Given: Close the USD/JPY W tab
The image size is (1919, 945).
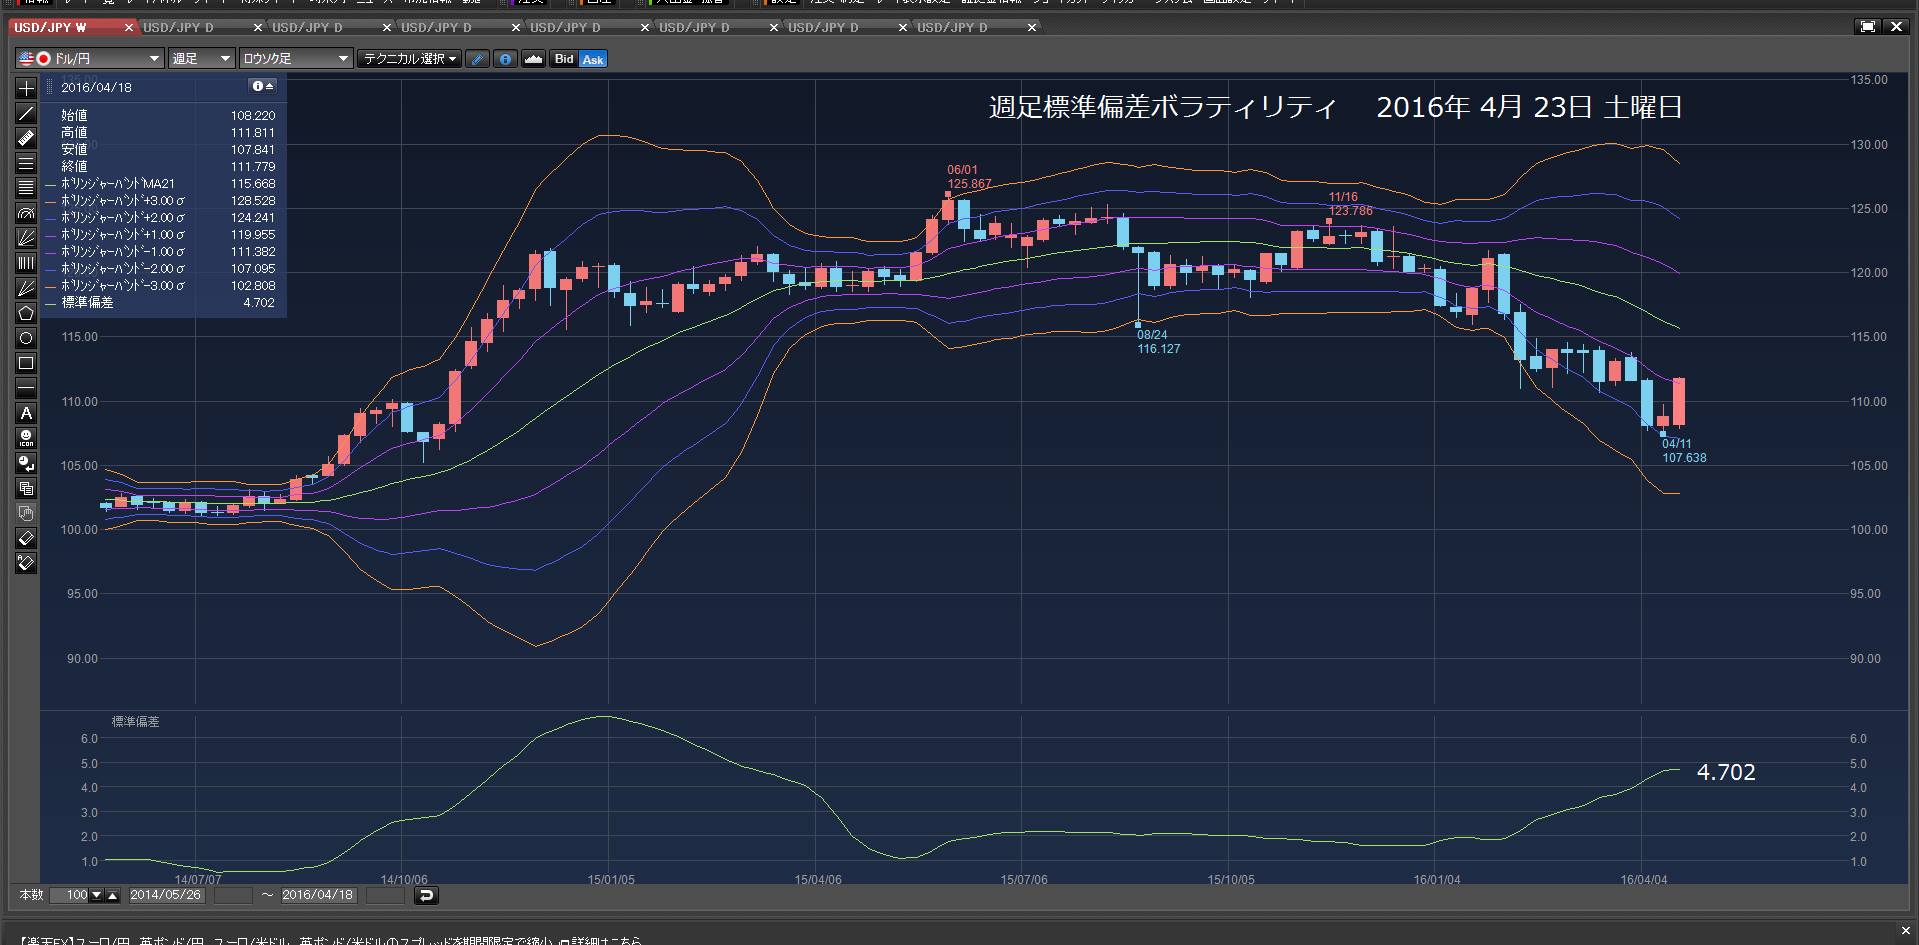Looking at the screenshot, I should tap(129, 28).
